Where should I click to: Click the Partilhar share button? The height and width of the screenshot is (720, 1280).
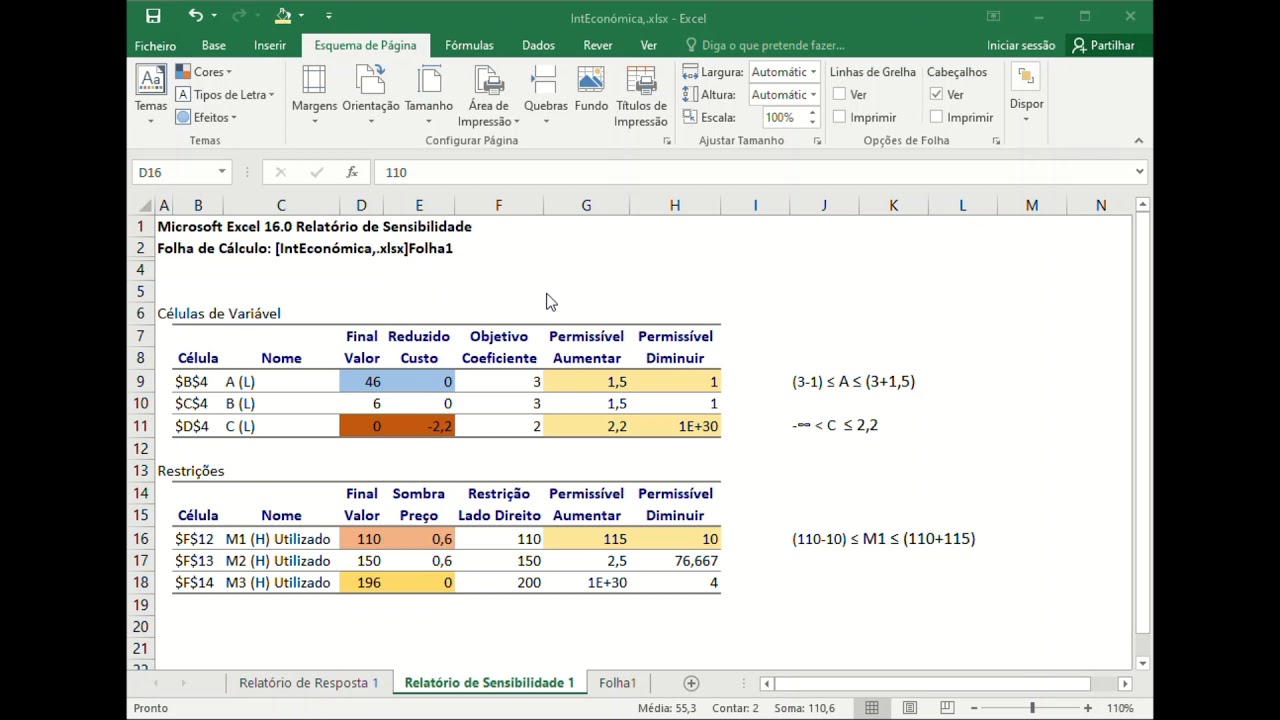pos(1103,45)
